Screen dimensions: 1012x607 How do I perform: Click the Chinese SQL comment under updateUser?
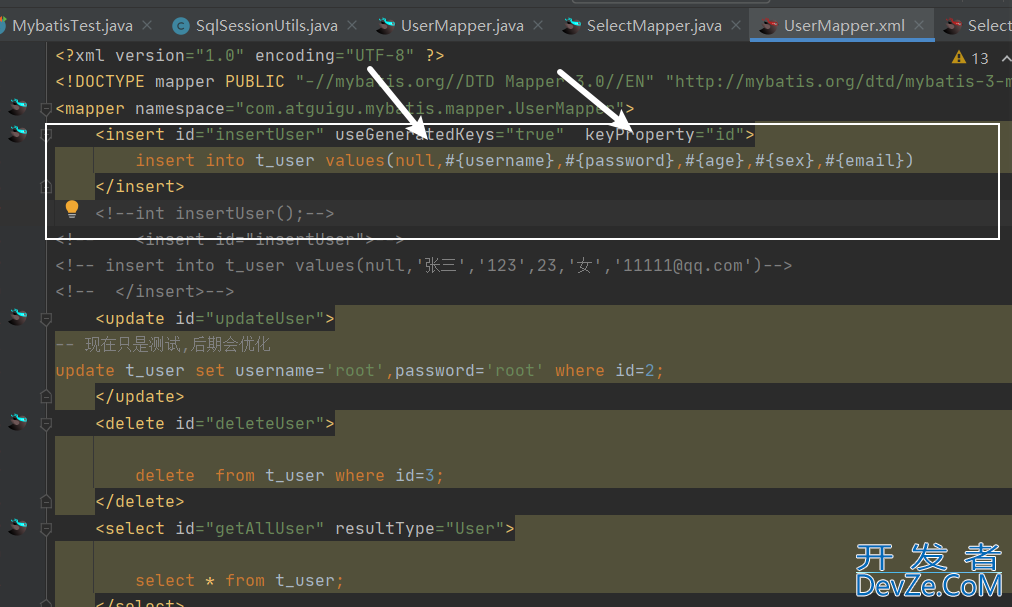coord(163,344)
